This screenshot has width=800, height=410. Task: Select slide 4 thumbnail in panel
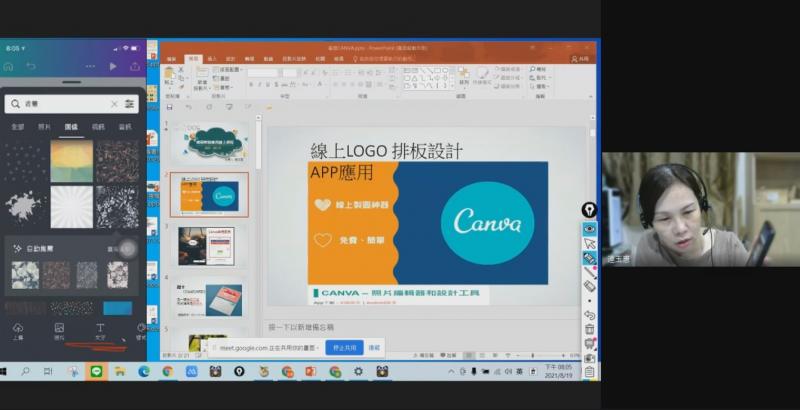click(210, 298)
